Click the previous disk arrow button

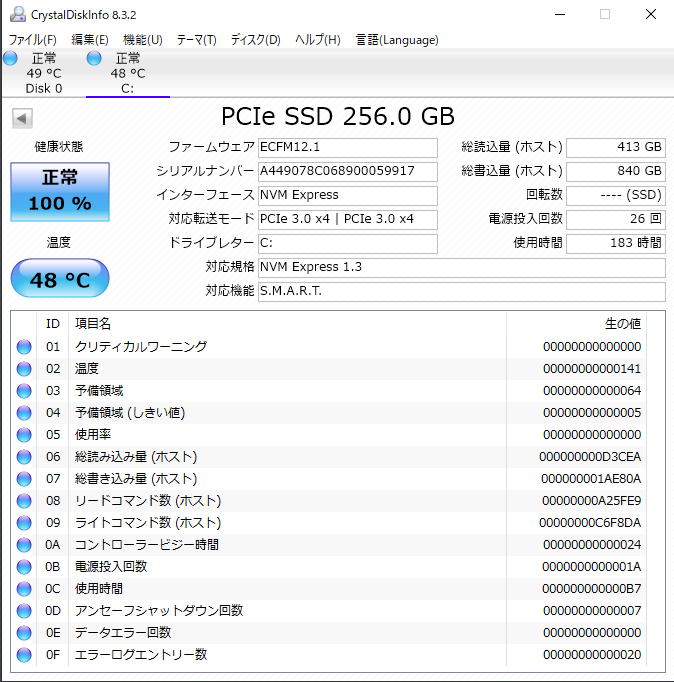22,118
